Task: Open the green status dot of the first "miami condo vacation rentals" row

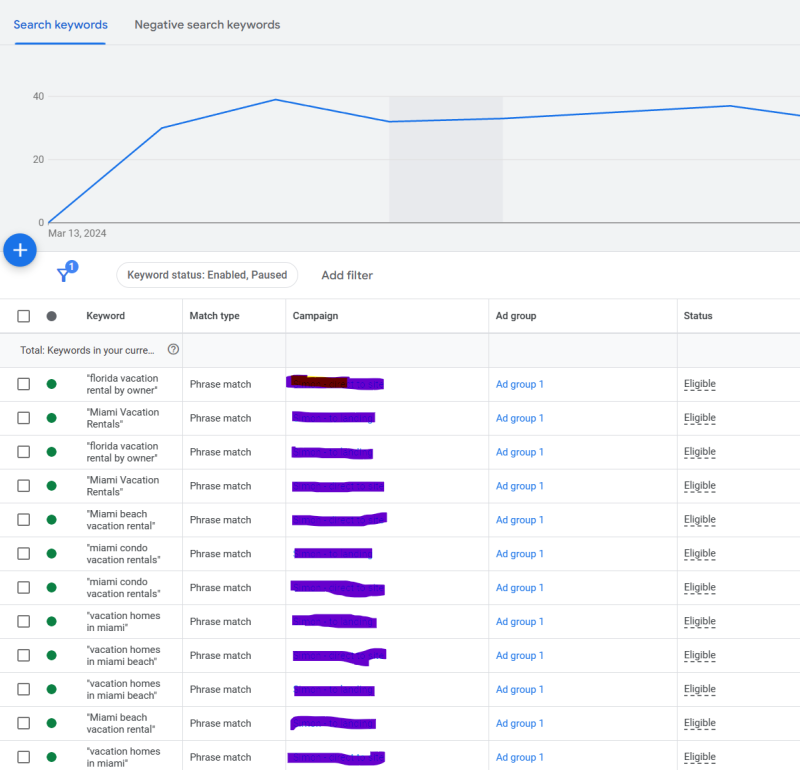Action: click(52, 554)
